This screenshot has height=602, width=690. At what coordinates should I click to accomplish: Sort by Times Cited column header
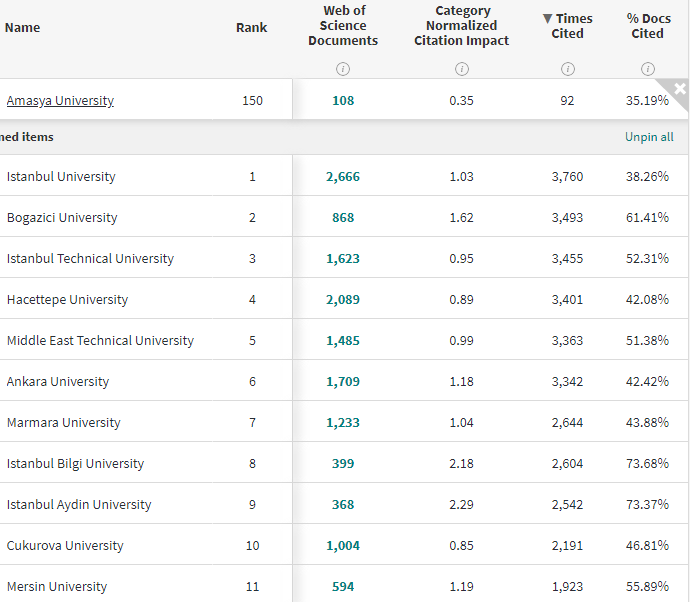pyautogui.click(x=567, y=26)
